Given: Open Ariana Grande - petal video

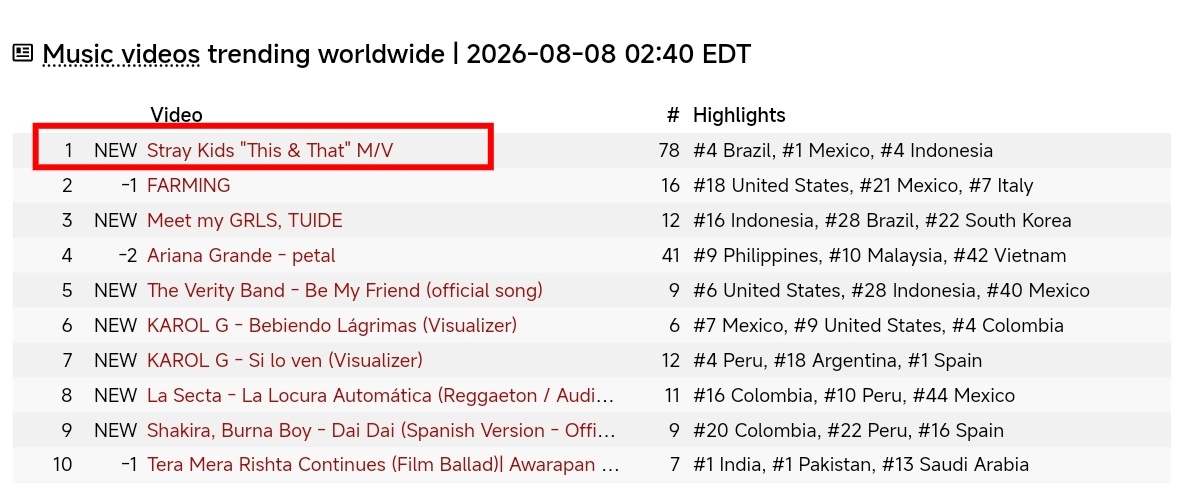Looking at the screenshot, I should (241, 256).
